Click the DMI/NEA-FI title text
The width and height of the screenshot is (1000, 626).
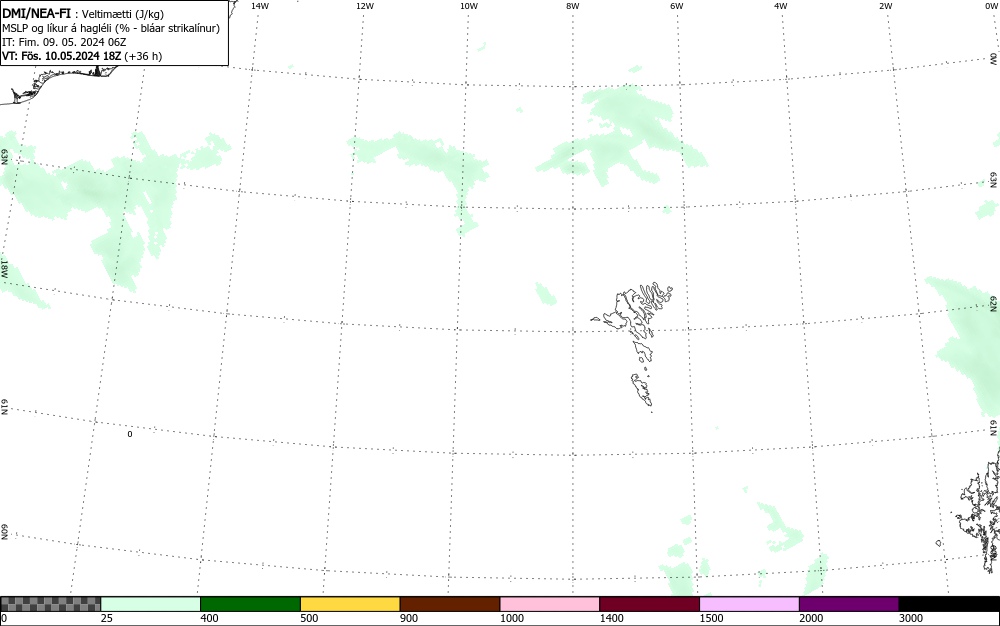[x=36, y=13]
